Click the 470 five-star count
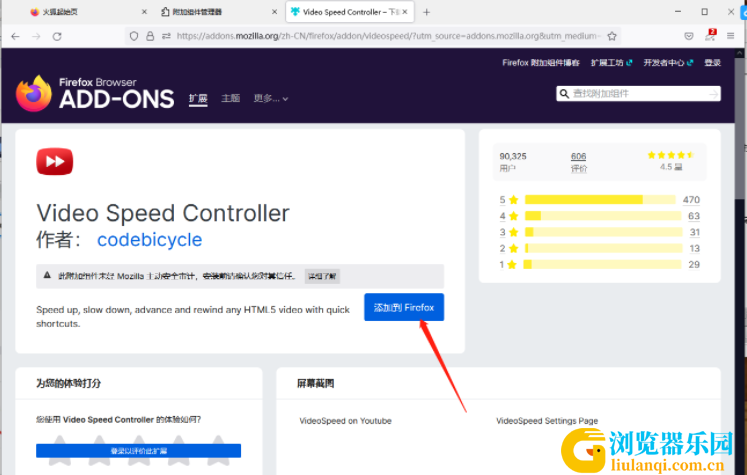 tap(691, 200)
